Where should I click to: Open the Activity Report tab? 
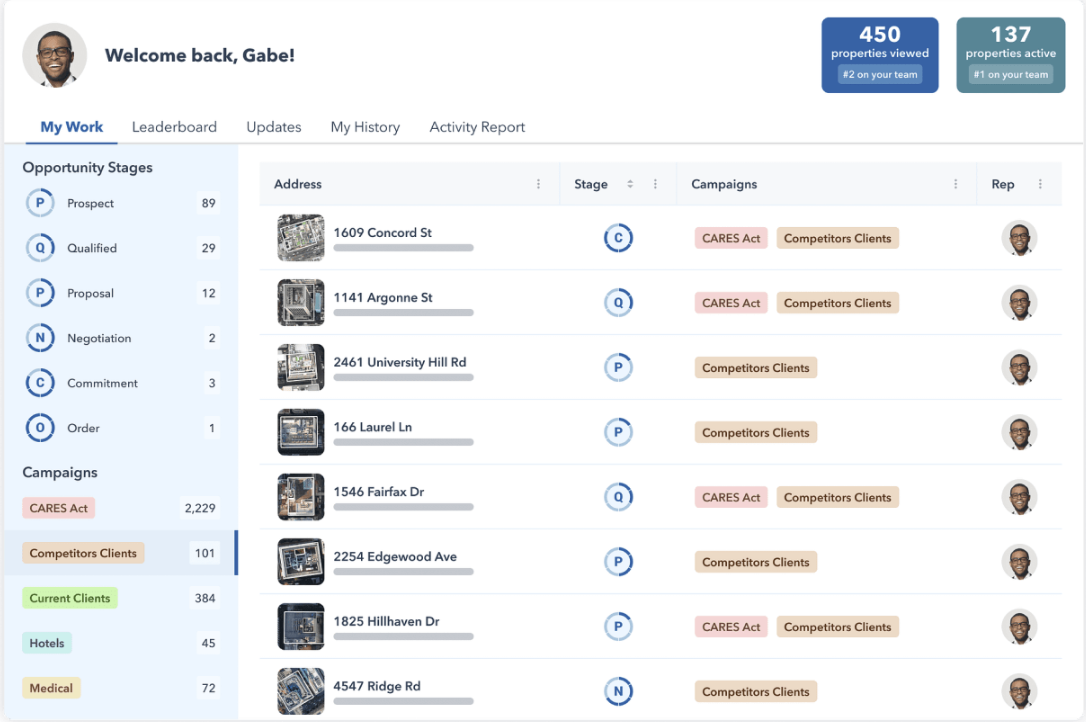(x=477, y=127)
